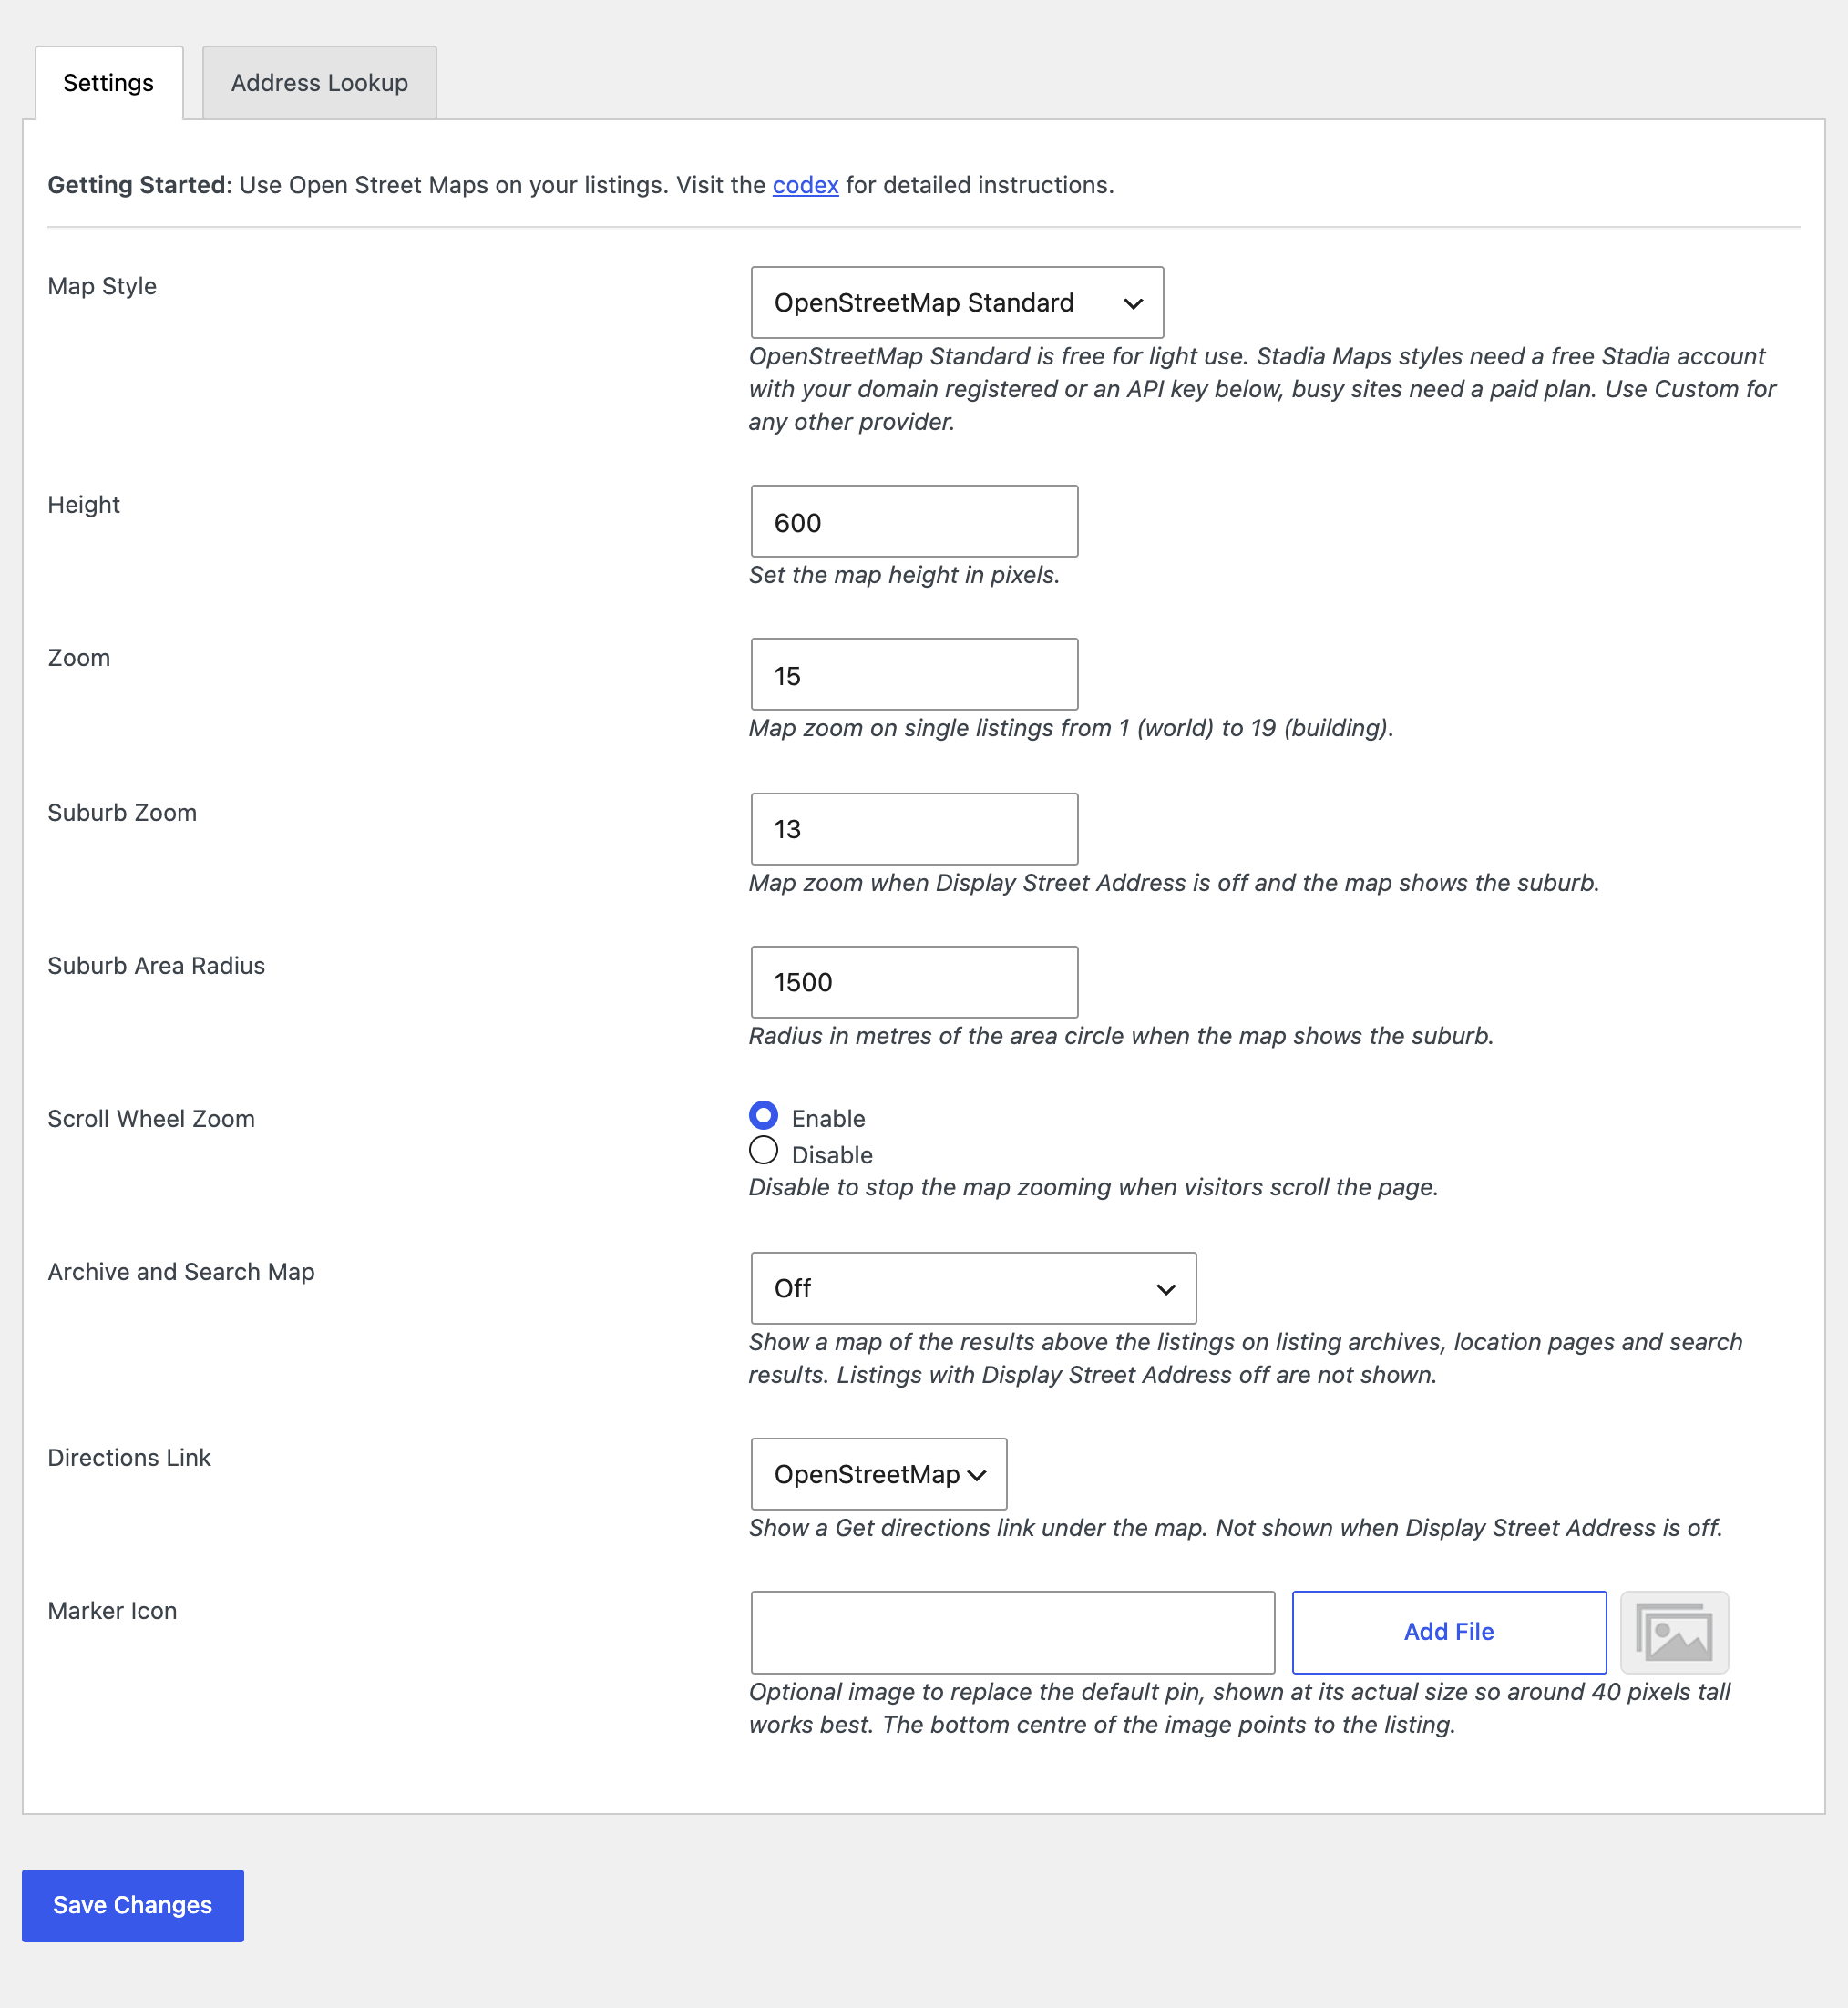Screen dimensions: 1848x2008
Task: Click the Add File button
Action: click(x=1449, y=1632)
